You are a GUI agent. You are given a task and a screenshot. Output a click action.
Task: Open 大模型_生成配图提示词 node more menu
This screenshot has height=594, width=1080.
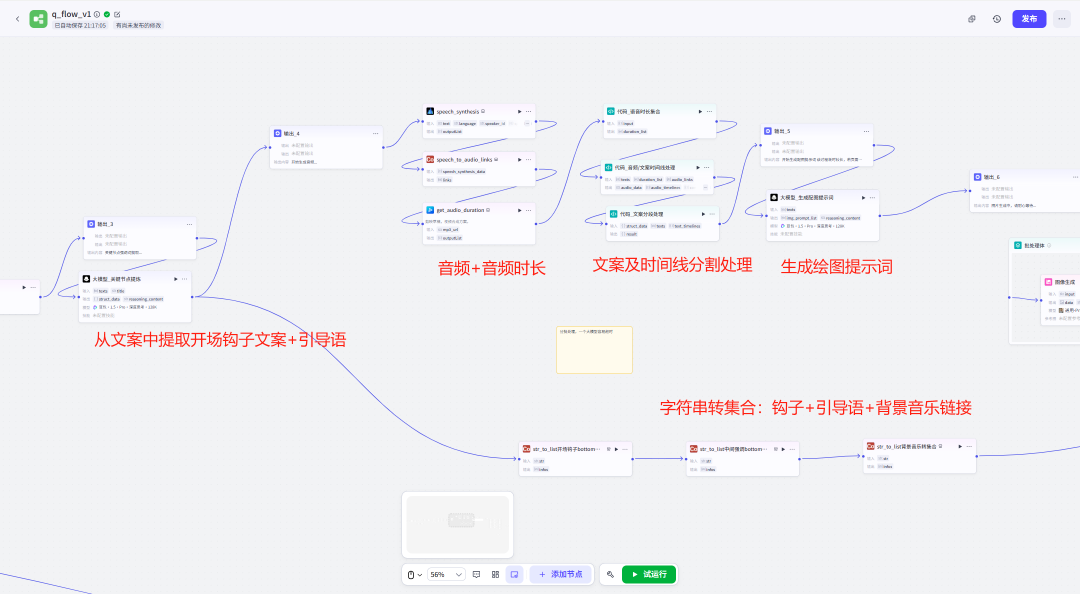tap(873, 198)
